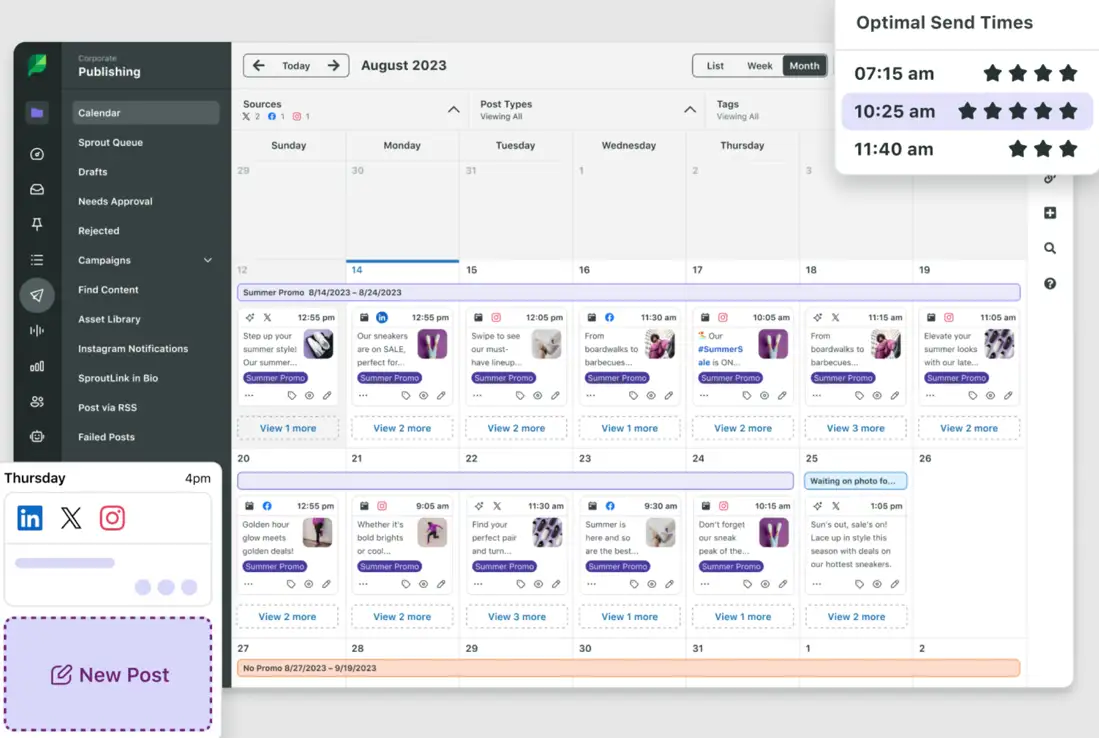Toggle eye icon on 'Step up your summer style' post
The height and width of the screenshot is (738, 1099).
point(309,395)
